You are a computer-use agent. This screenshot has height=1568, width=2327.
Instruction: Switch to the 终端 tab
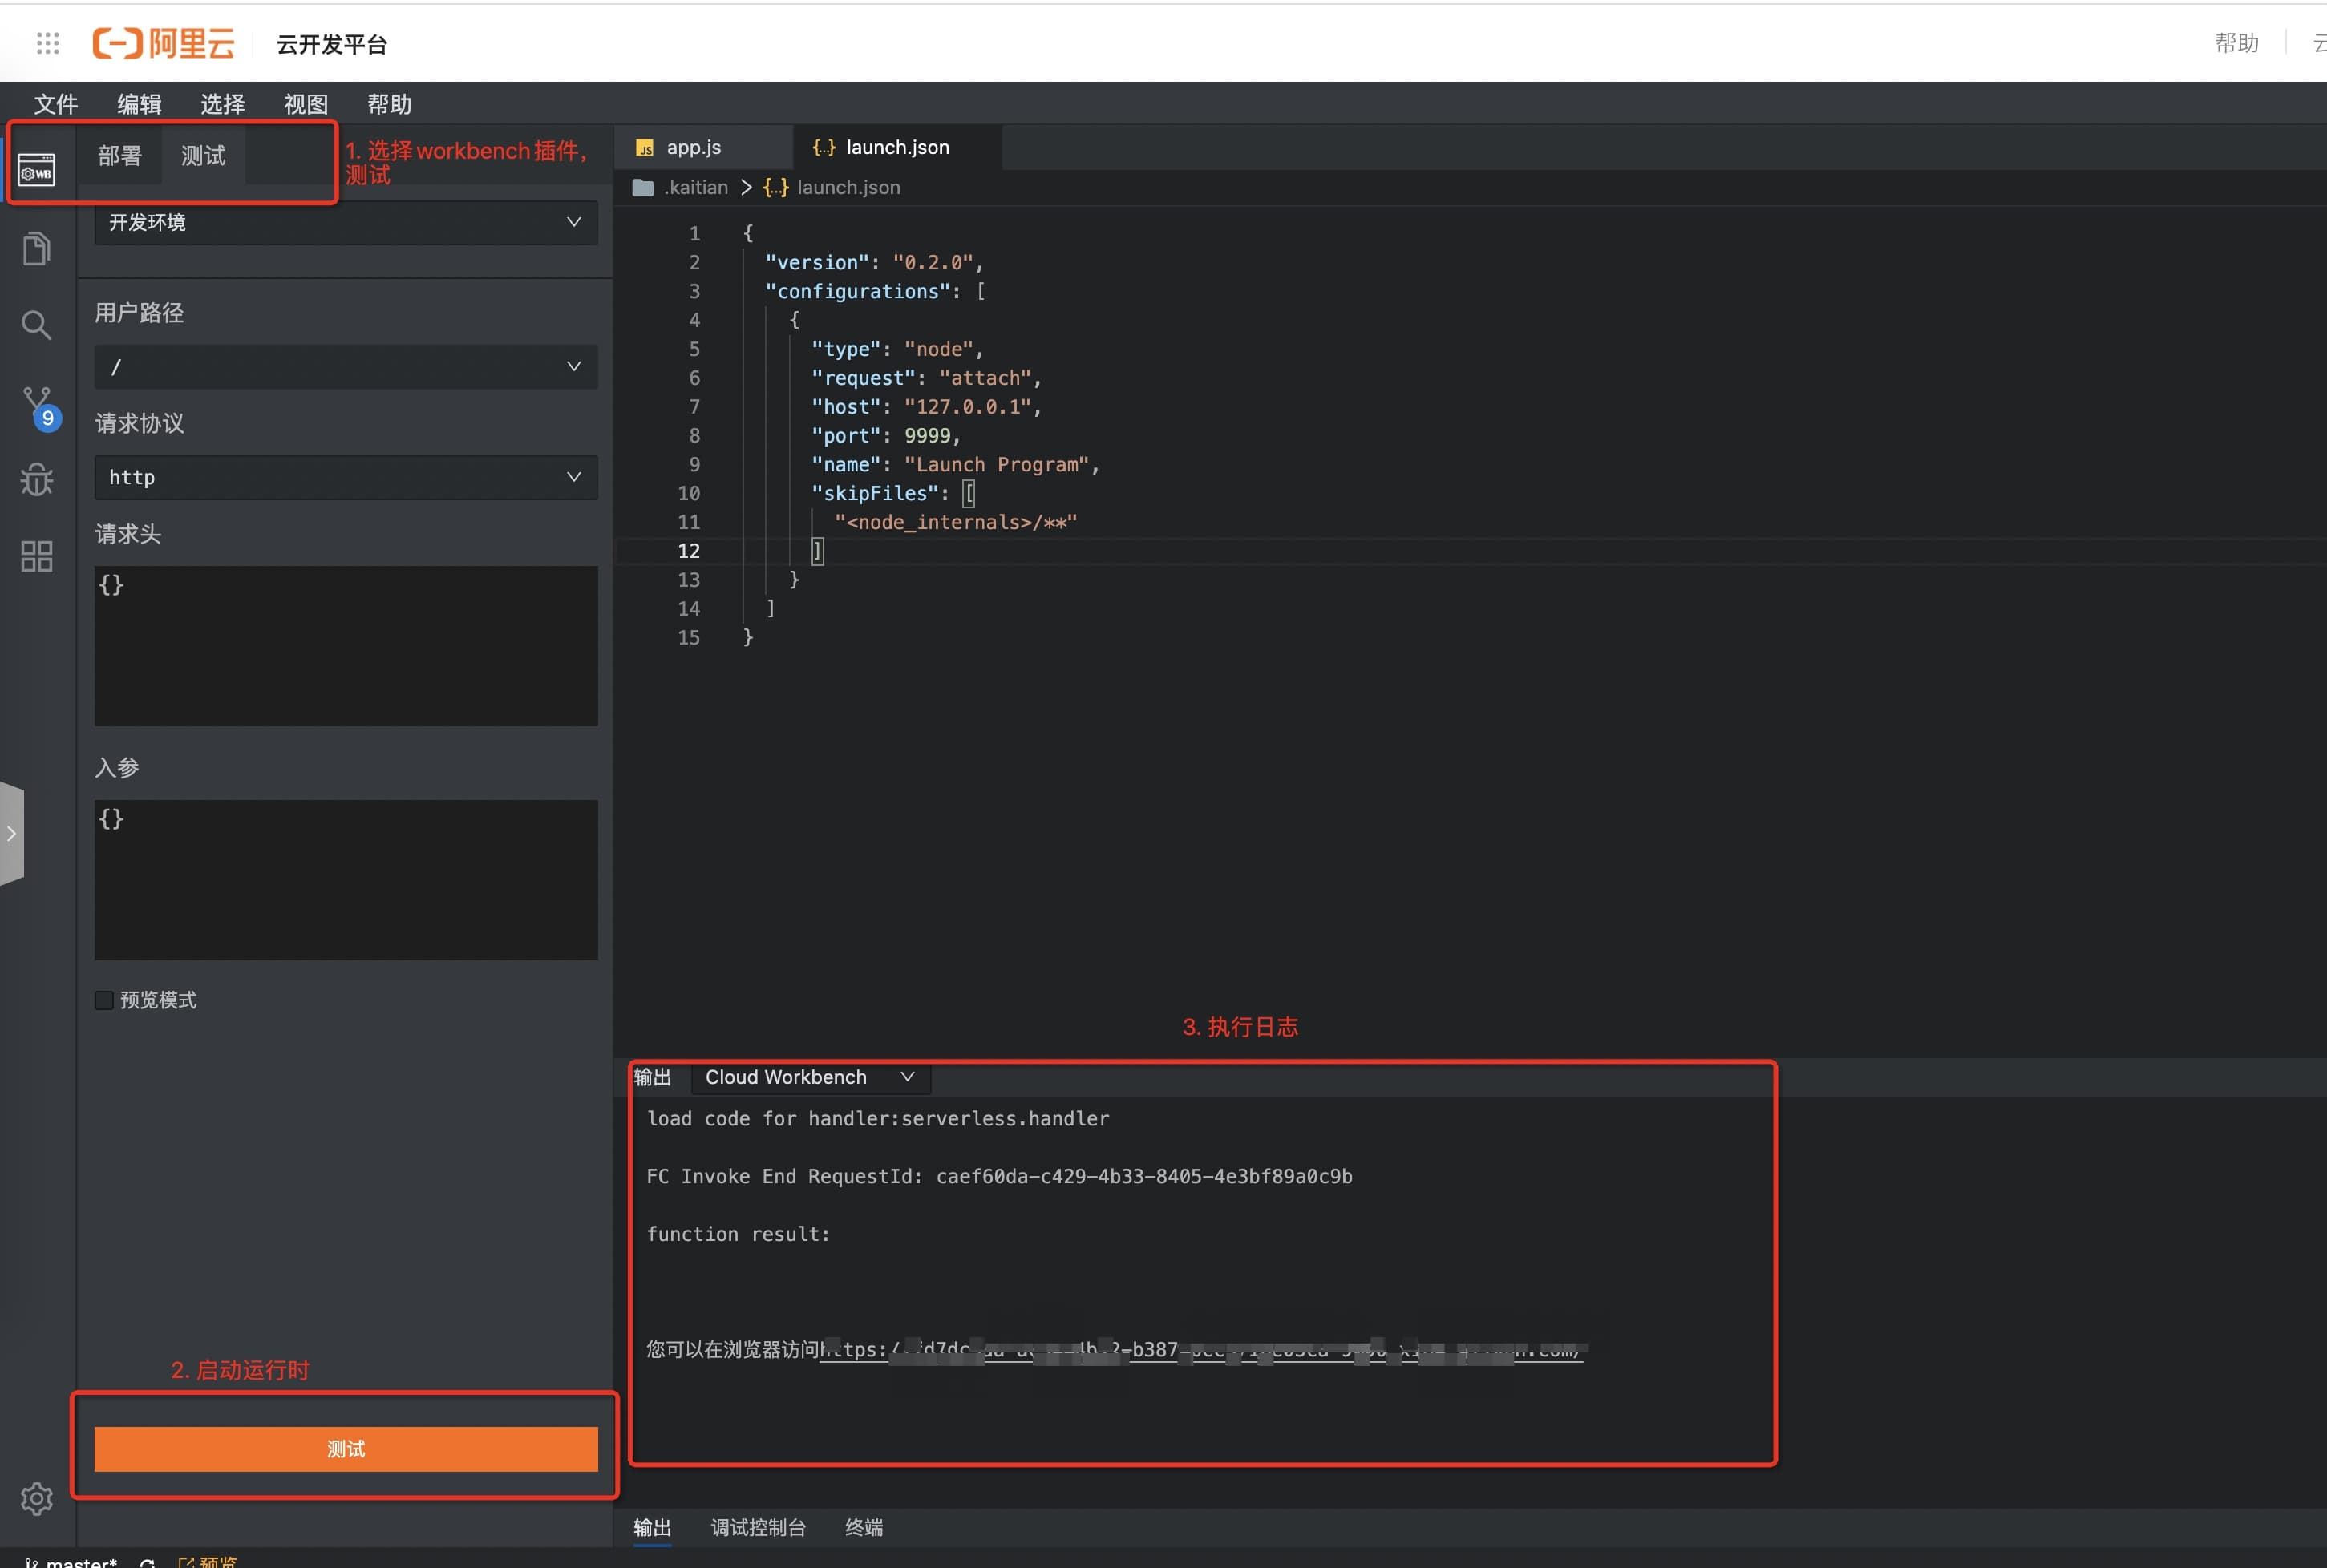tap(864, 1527)
